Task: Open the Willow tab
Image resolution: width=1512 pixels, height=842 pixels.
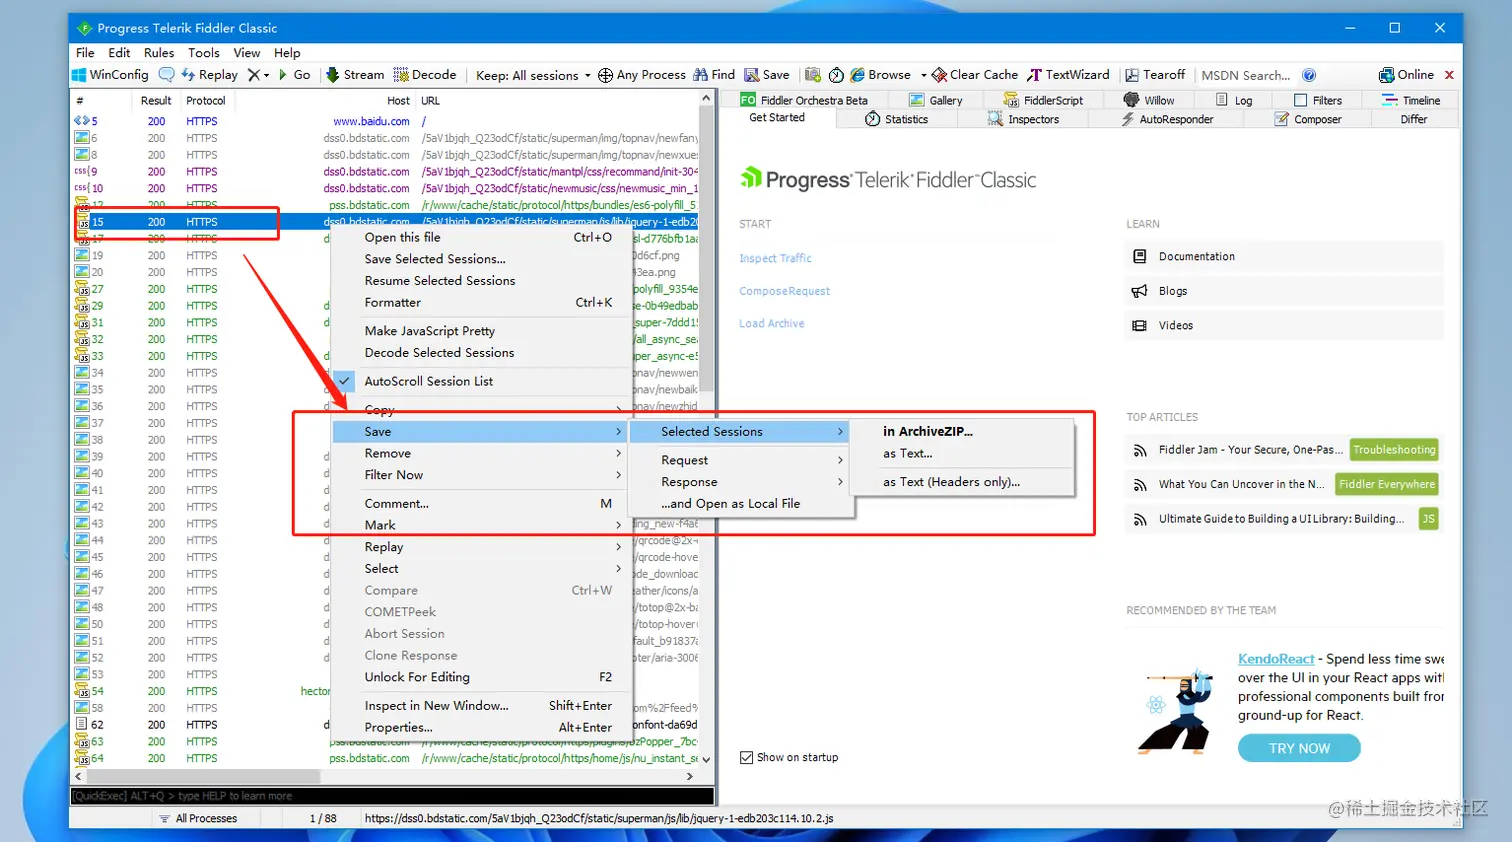Action: [1149, 100]
